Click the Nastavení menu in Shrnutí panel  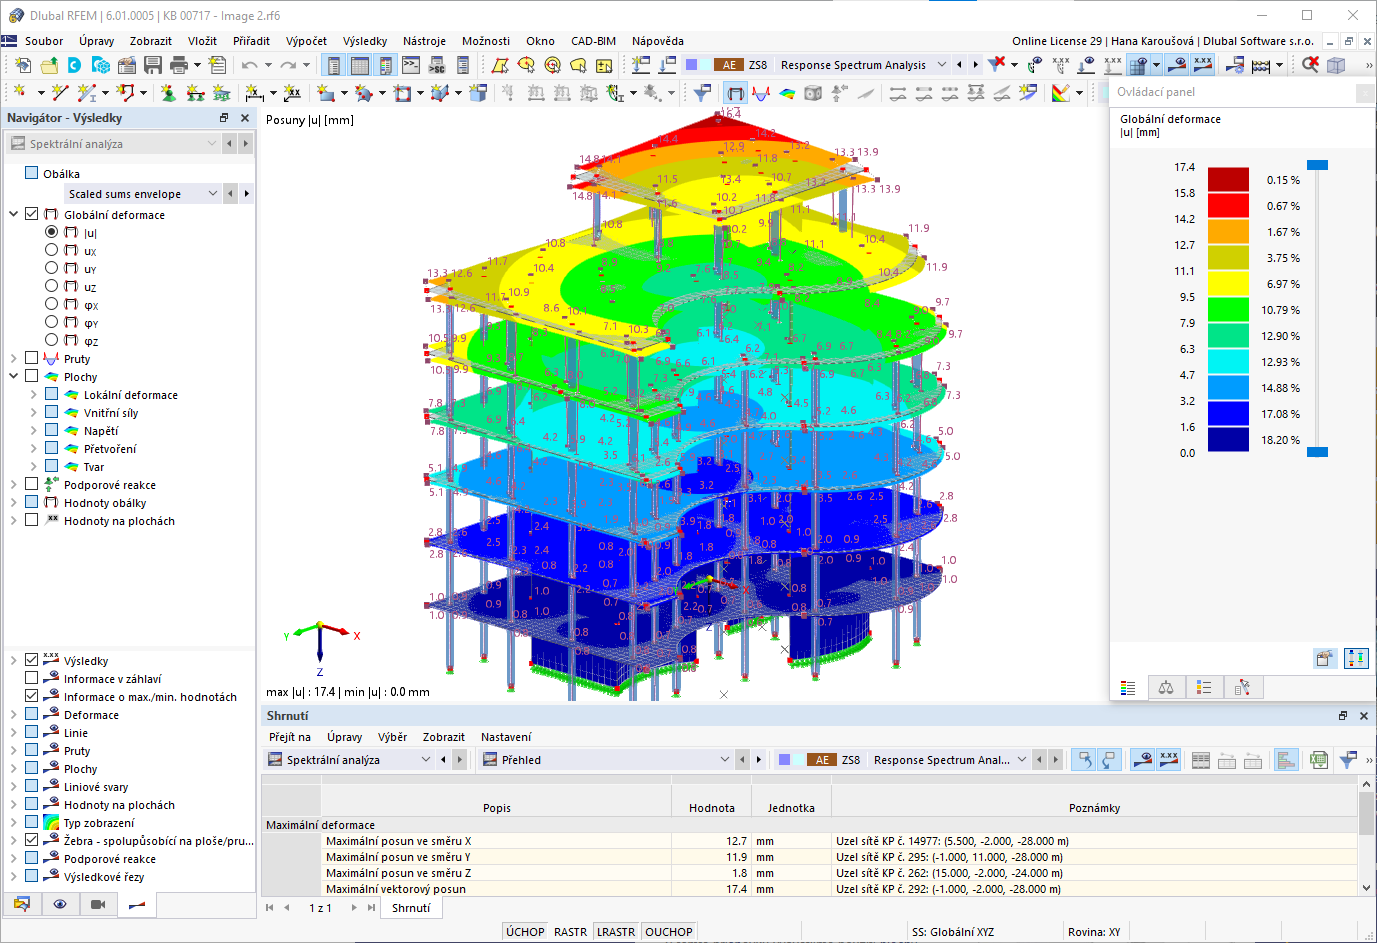pos(507,737)
